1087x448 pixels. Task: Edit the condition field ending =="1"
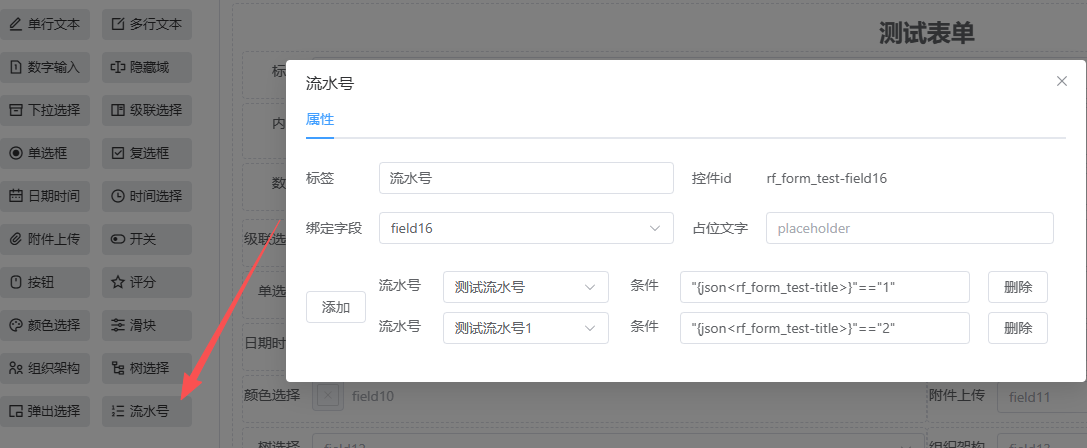[825, 287]
